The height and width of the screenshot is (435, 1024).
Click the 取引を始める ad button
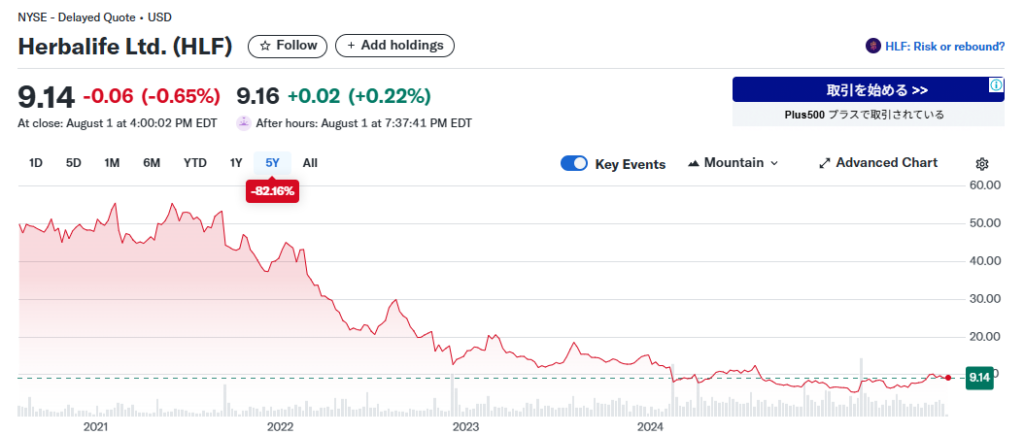tap(868, 89)
